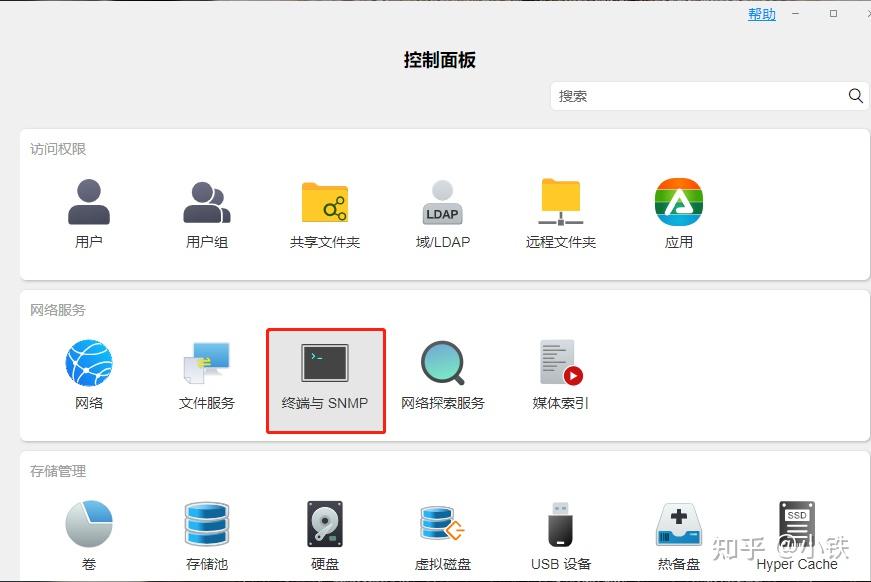Open 媒体索引 settings

pyautogui.click(x=560, y=375)
